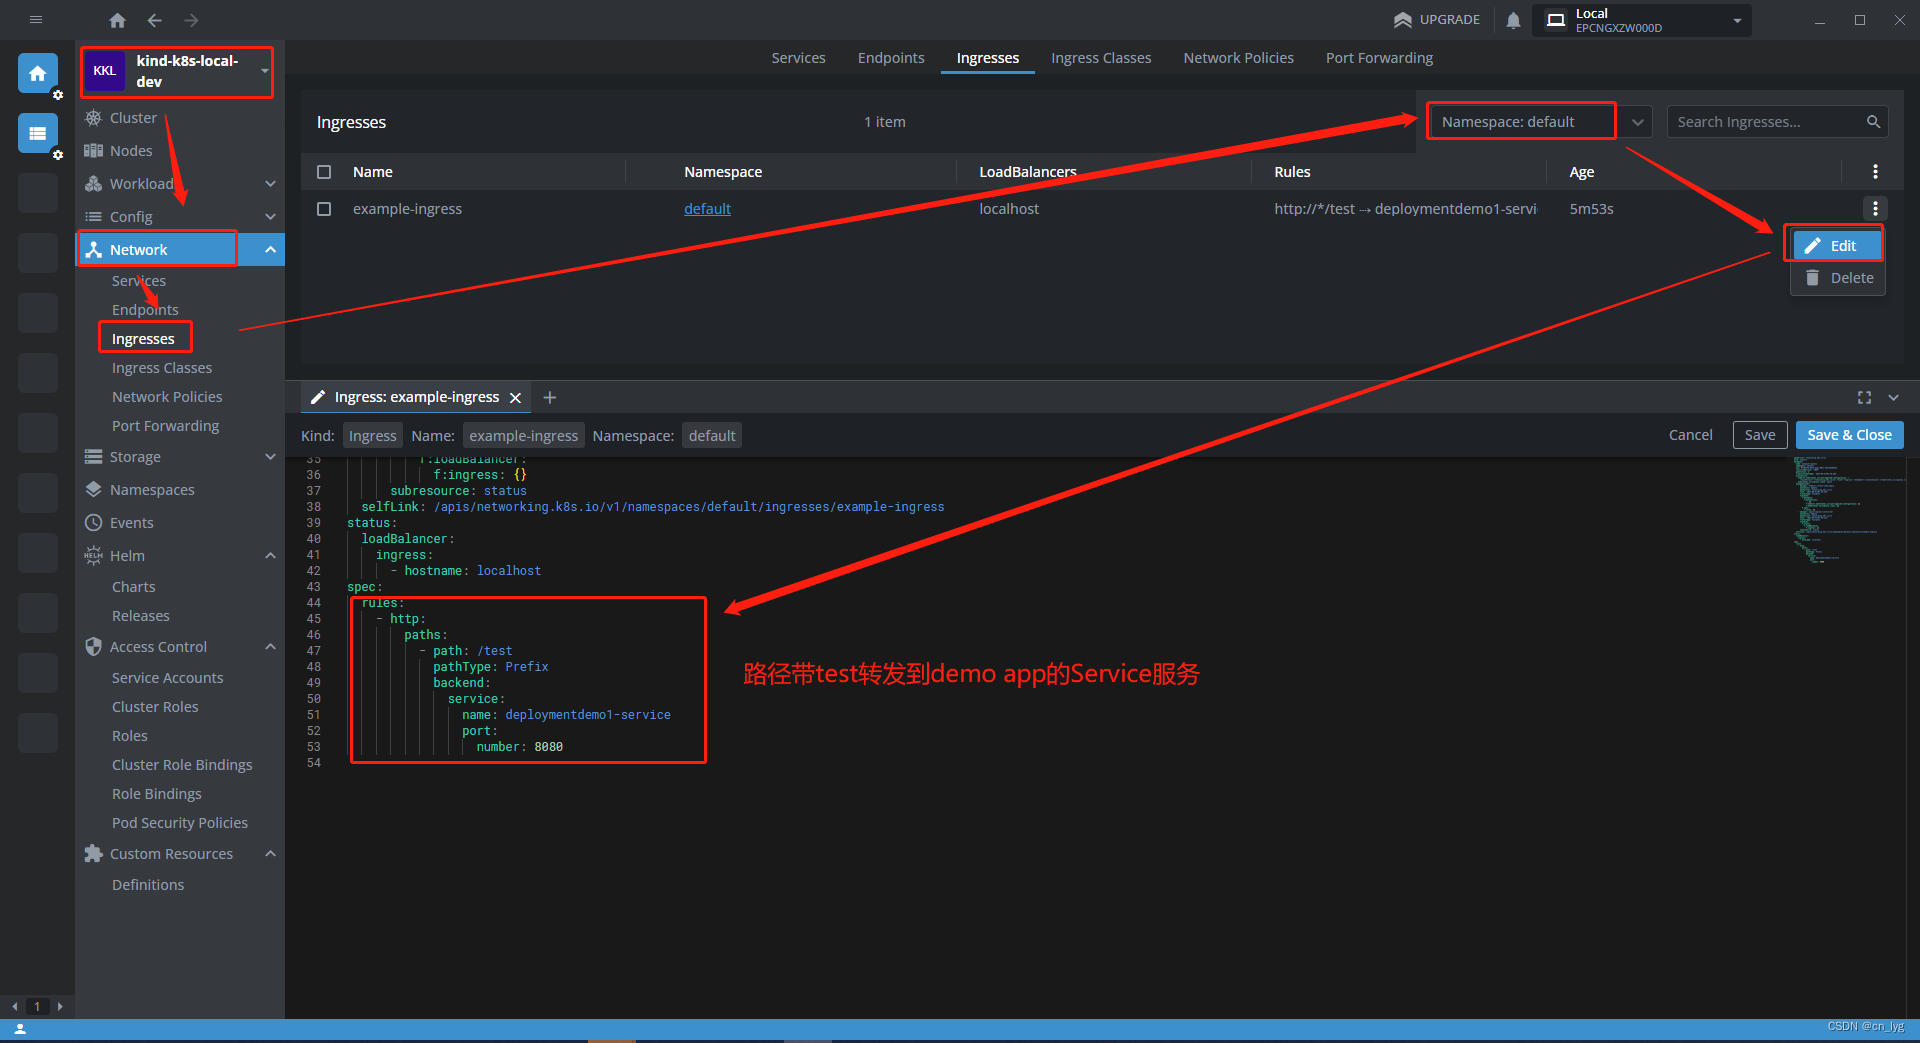Navigate back with the left arrow

(x=154, y=20)
